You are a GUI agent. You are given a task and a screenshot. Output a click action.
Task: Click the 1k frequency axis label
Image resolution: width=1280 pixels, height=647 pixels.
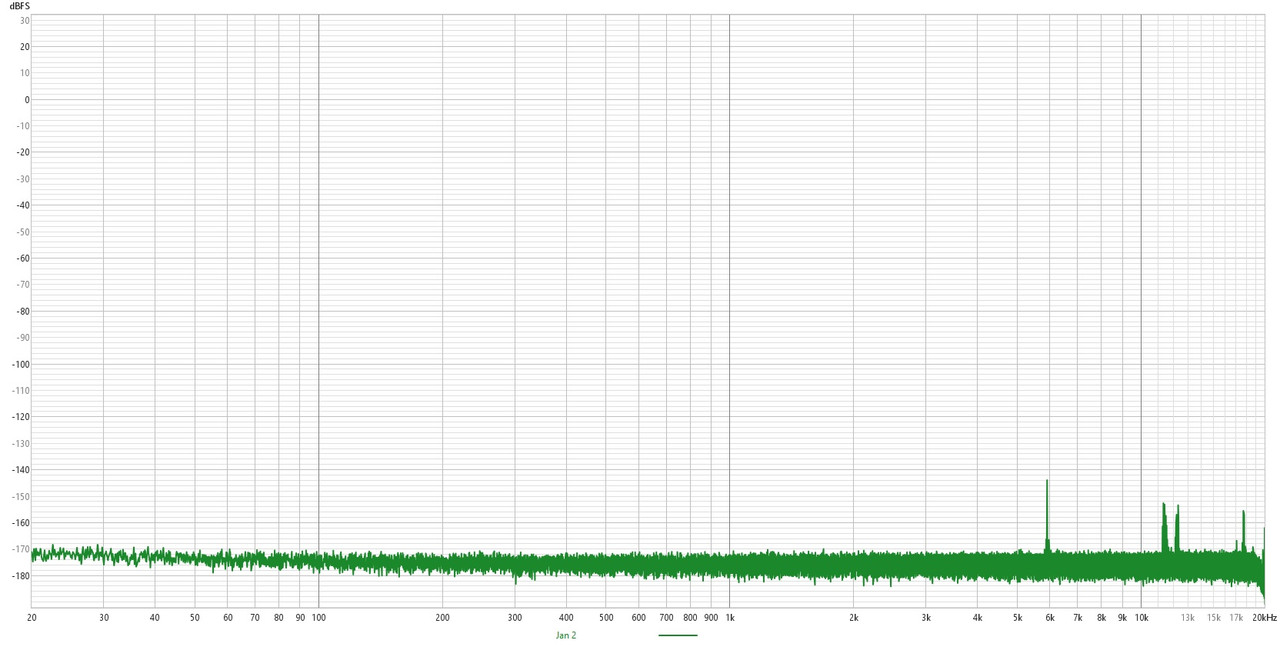pyautogui.click(x=729, y=618)
